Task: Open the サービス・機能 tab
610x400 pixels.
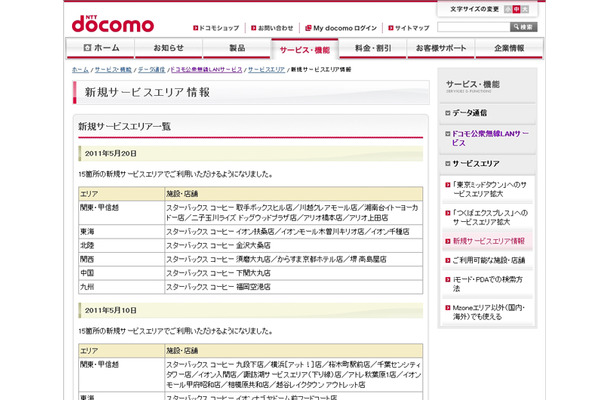Action: click(x=305, y=49)
